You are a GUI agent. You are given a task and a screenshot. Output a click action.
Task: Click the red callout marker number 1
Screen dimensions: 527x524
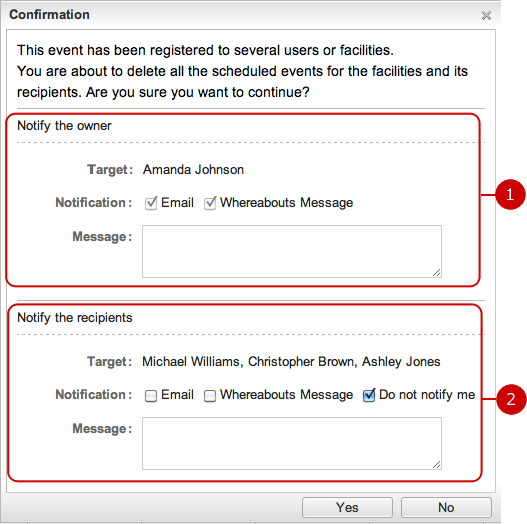510,195
